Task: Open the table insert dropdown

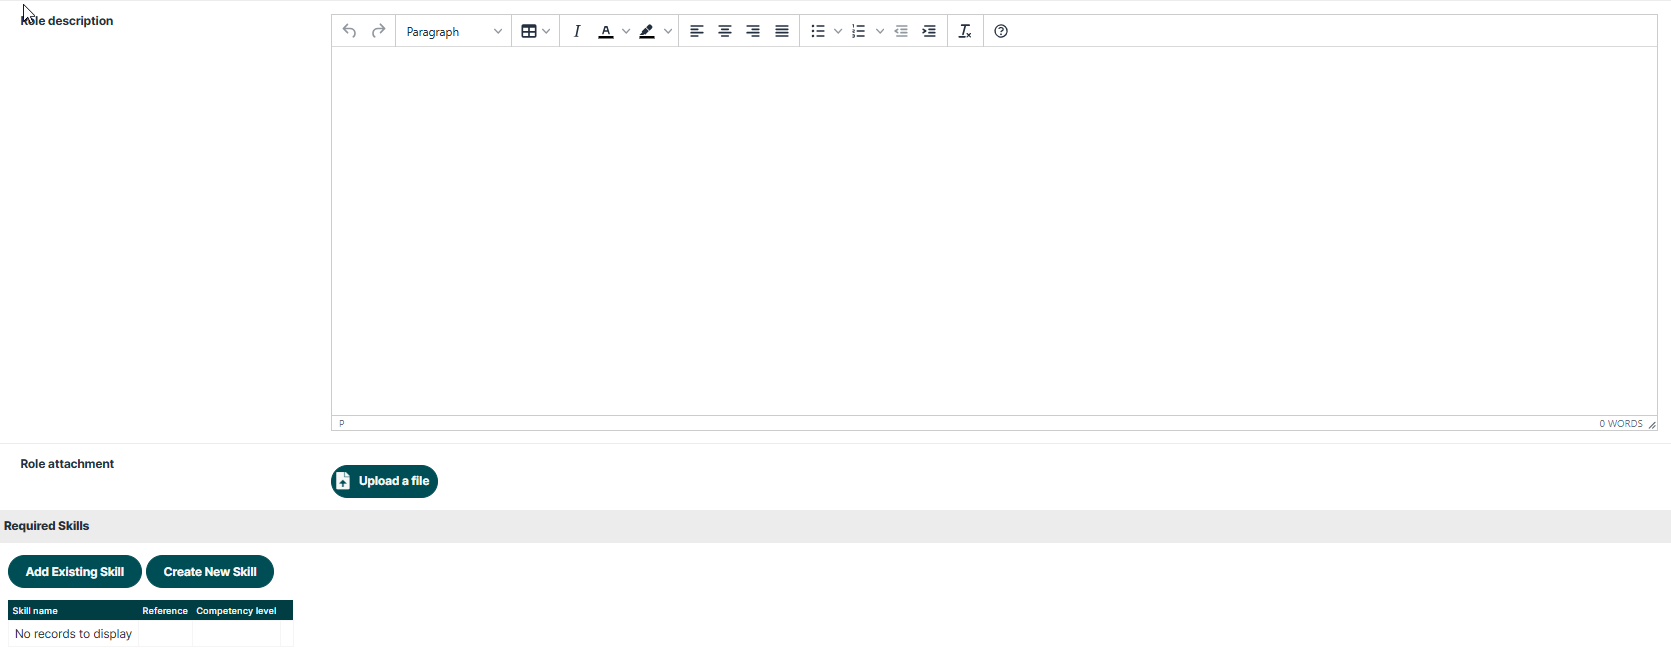Action: 536,31
